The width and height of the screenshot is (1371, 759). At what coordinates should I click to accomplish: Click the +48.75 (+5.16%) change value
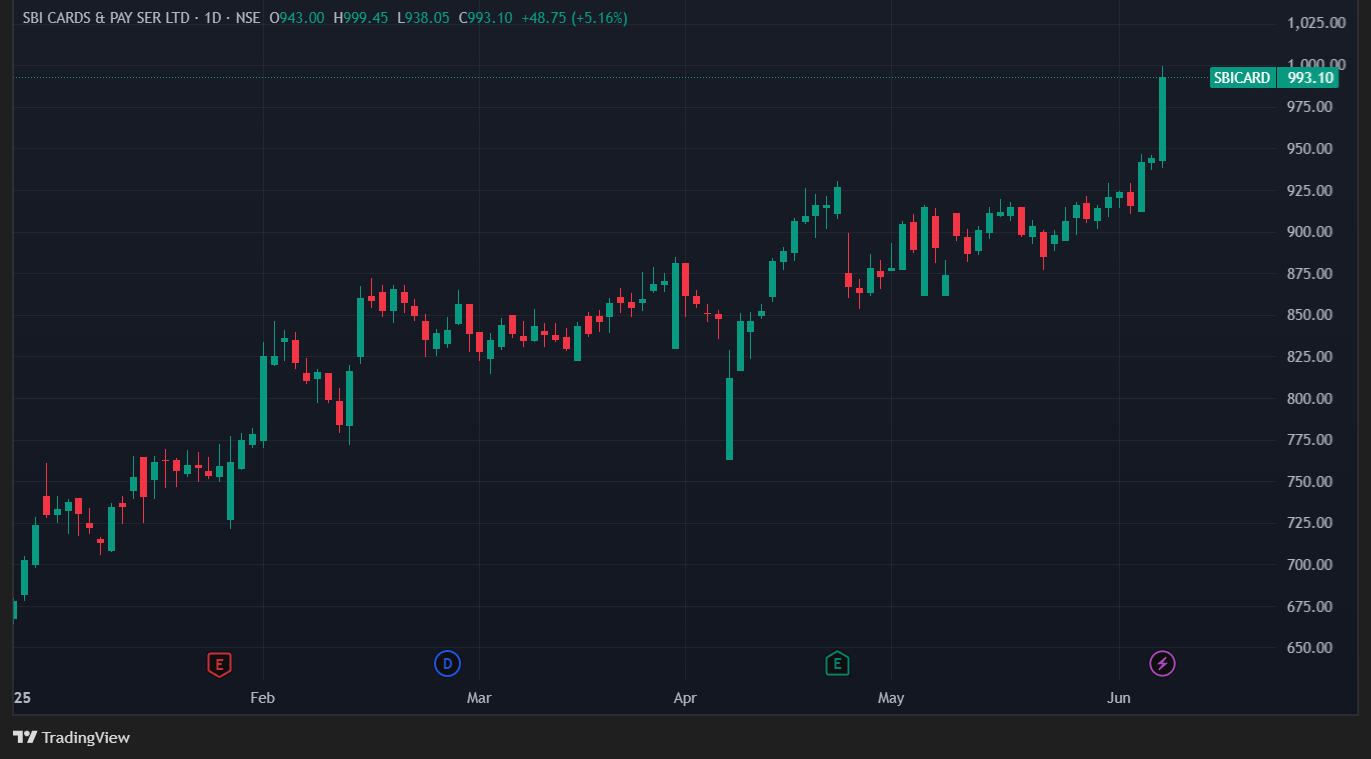[x=574, y=18]
